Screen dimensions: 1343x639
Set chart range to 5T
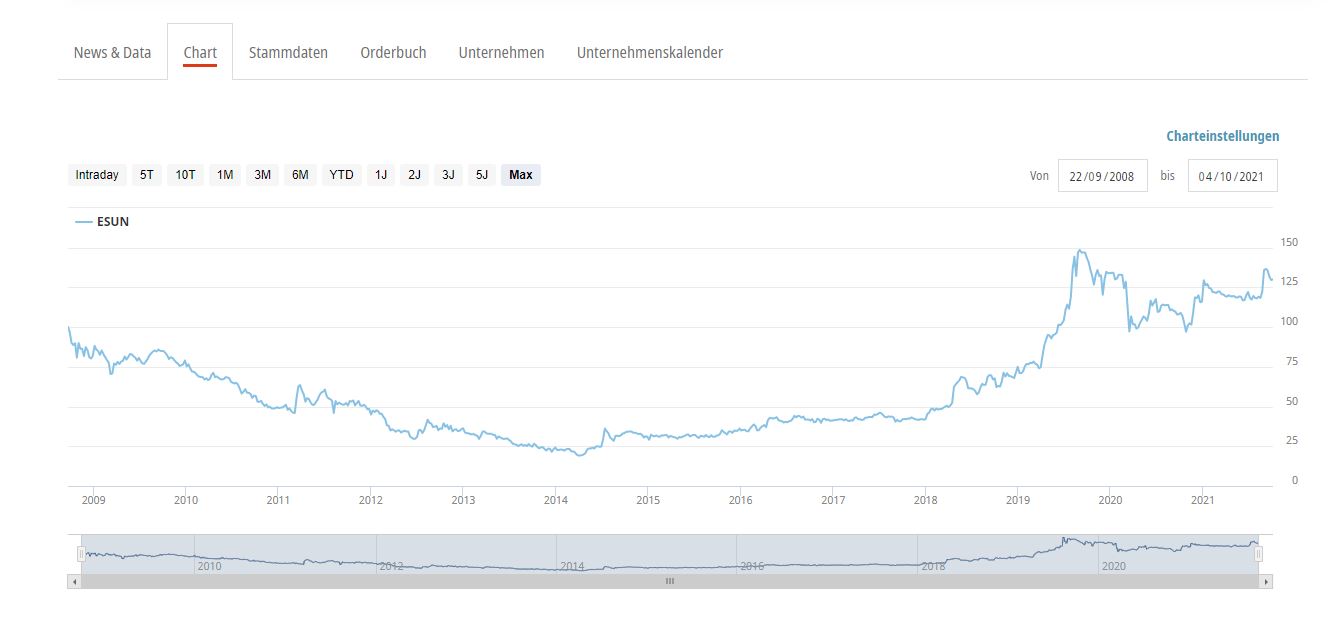point(147,175)
